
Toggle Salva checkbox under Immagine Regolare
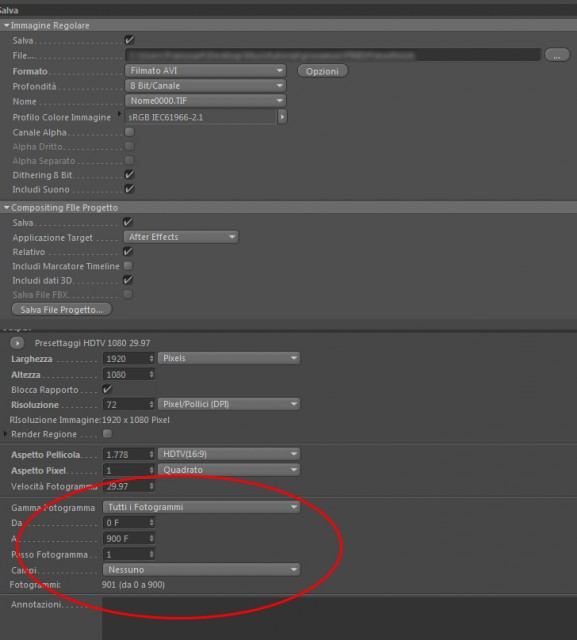click(129, 40)
